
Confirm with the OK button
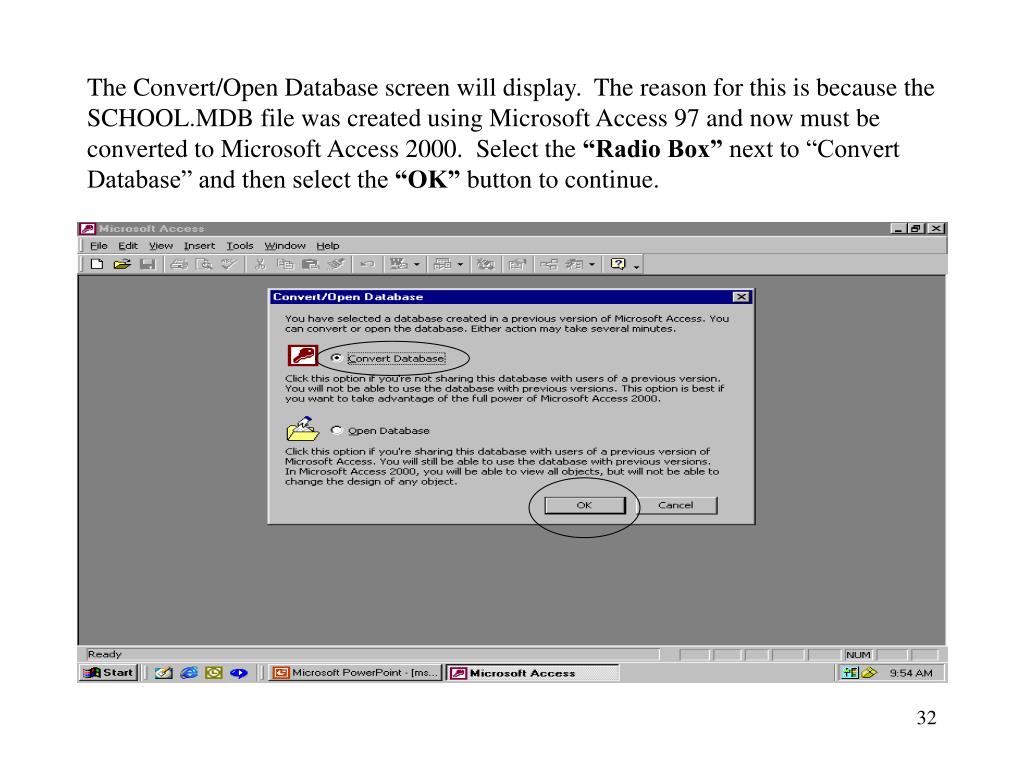[584, 505]
